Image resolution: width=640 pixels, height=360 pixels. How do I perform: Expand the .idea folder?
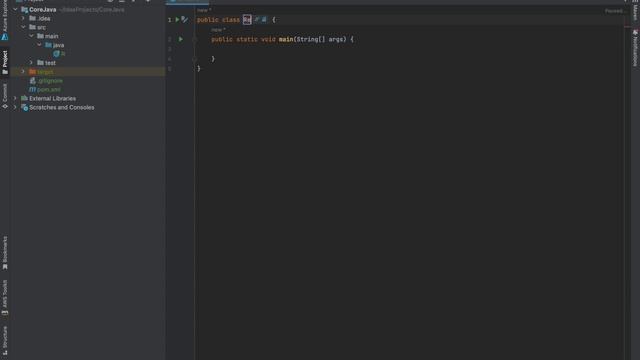click(23, 18)
